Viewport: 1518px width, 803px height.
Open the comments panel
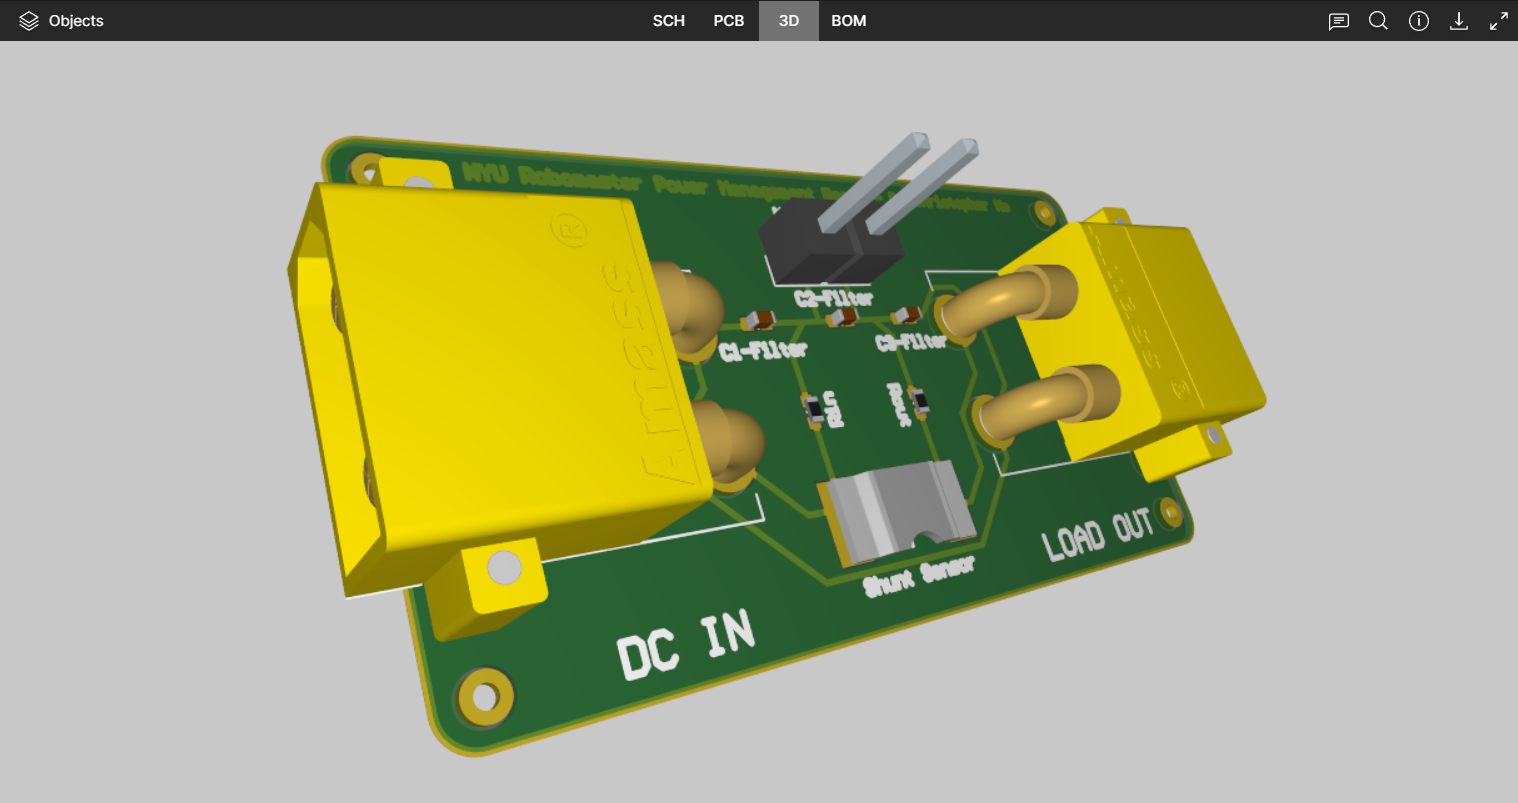pyautogui.click(x=1338, y=20)
